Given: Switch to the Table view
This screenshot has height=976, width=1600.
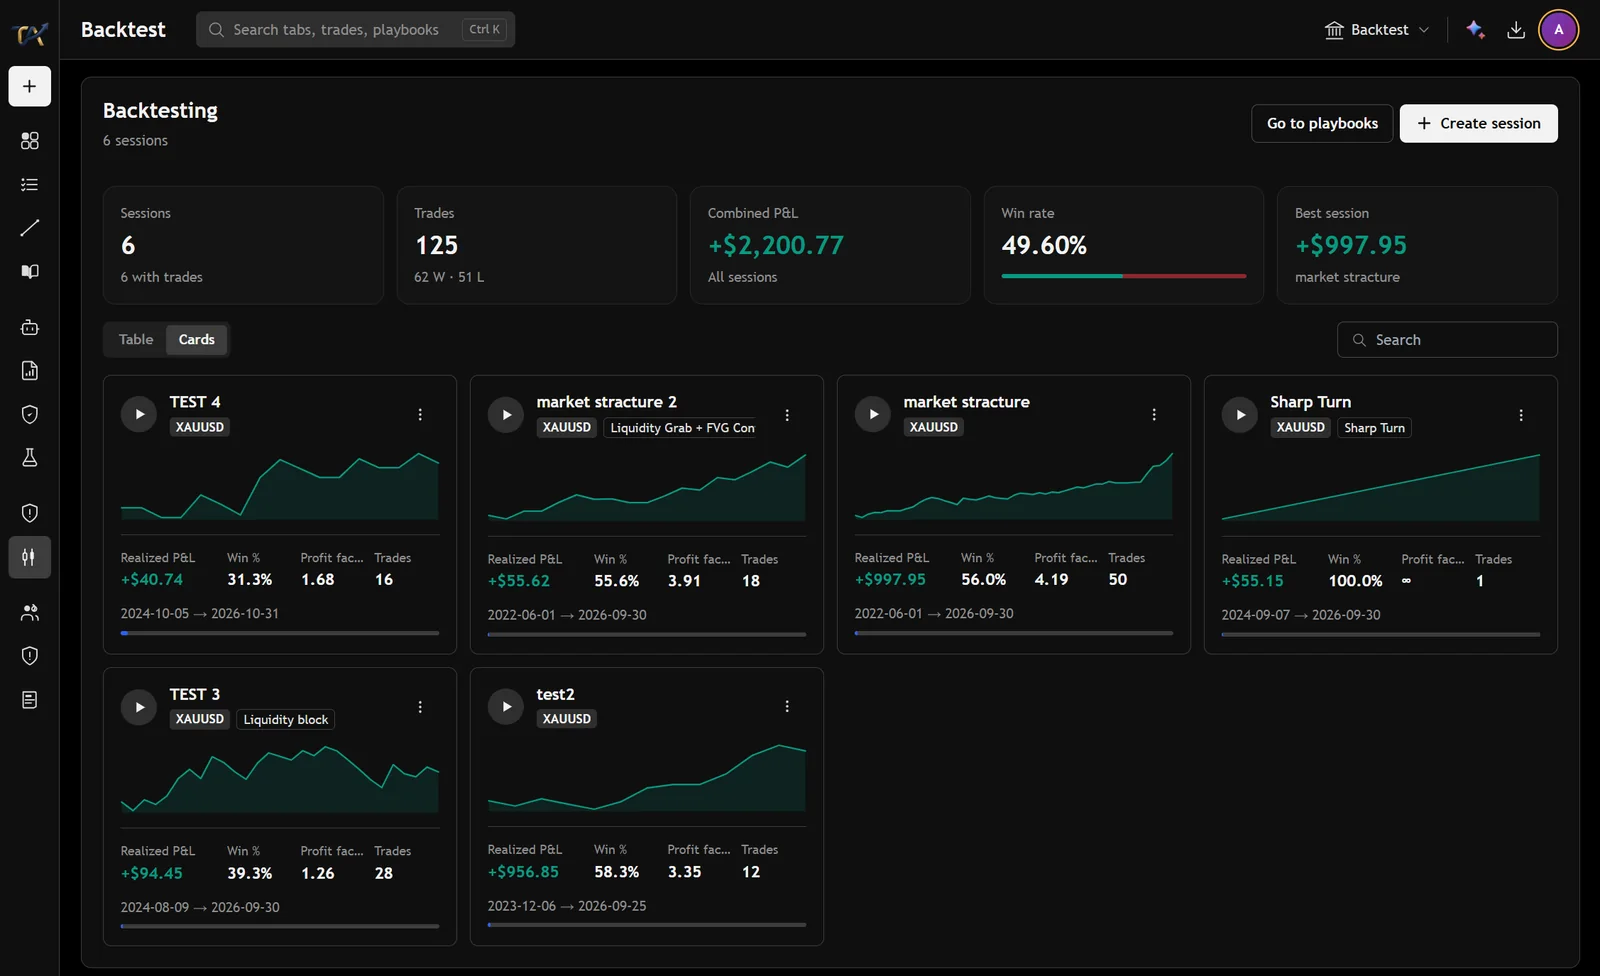Looking at the screenshot, I should pyautogui.click(x=136, y=339).
